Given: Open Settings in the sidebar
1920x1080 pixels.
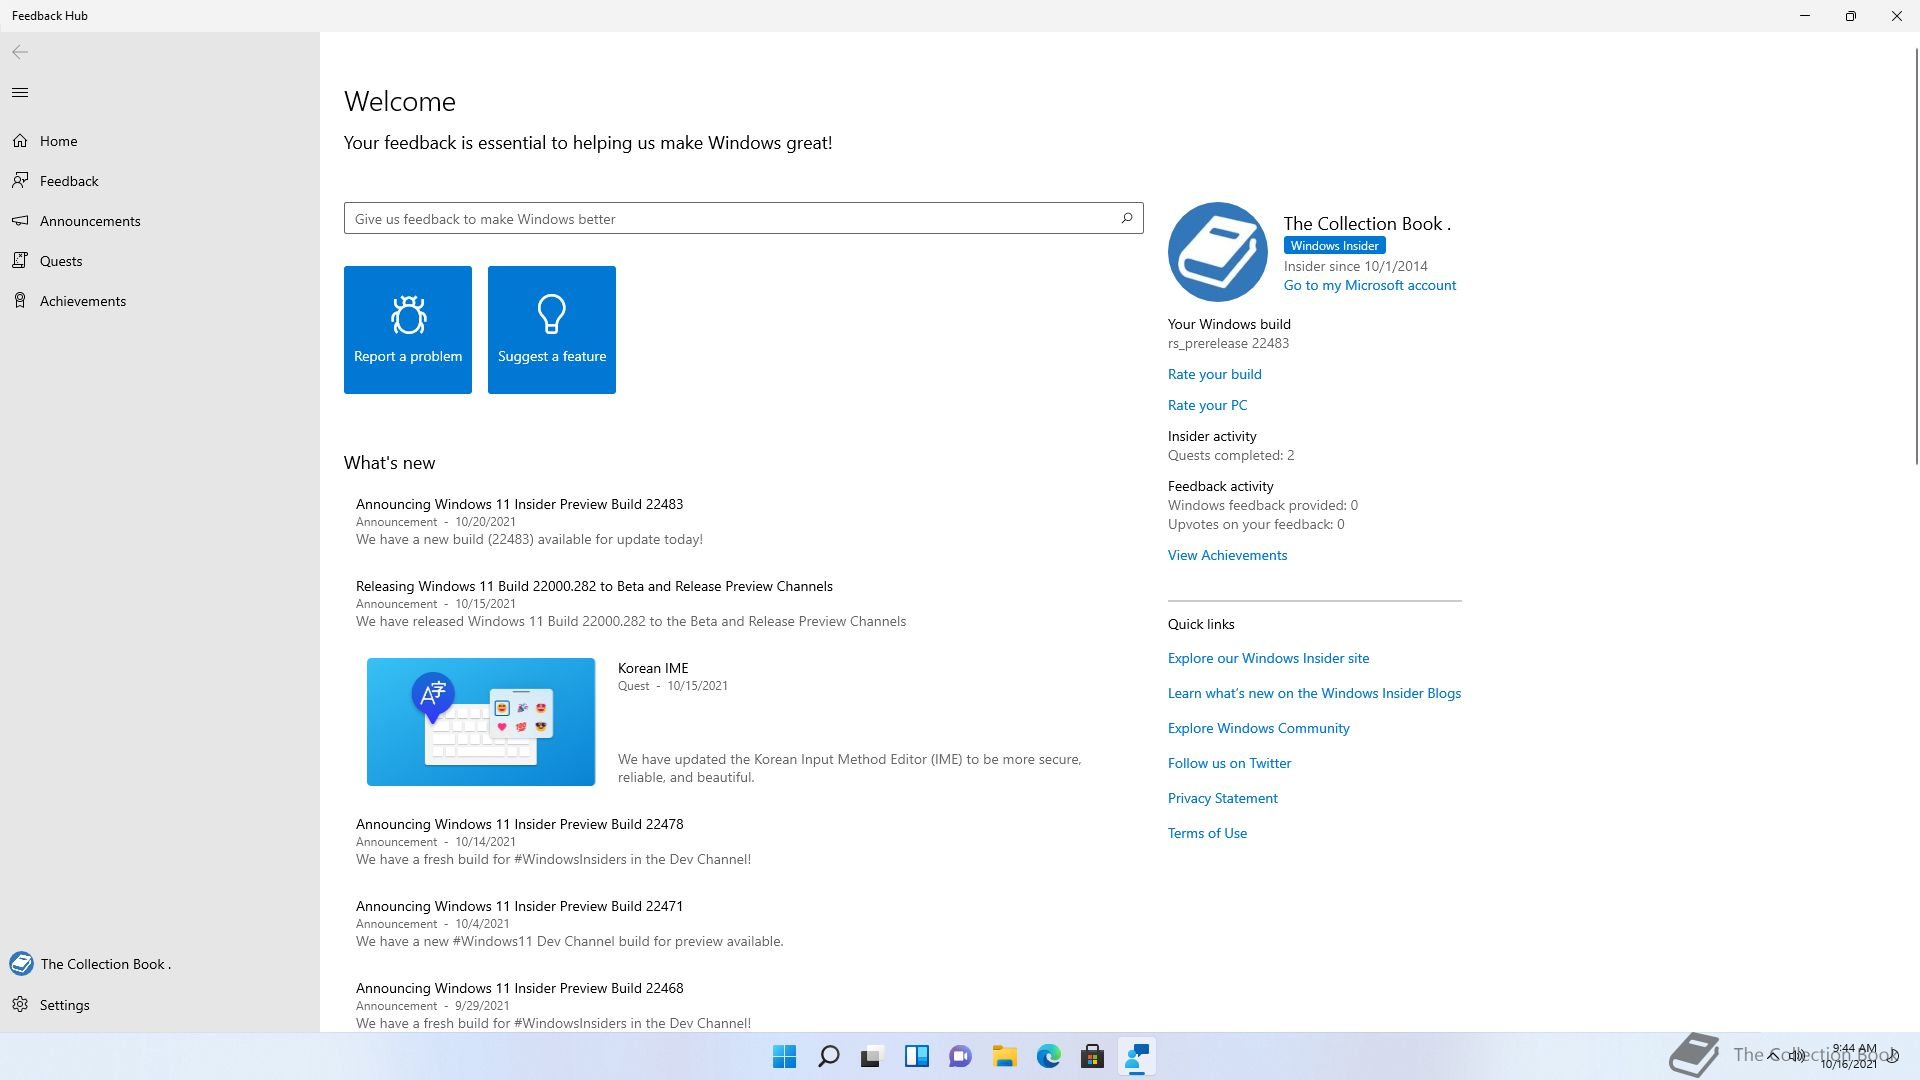Looking at the screenshot, I should (160, 1005).
